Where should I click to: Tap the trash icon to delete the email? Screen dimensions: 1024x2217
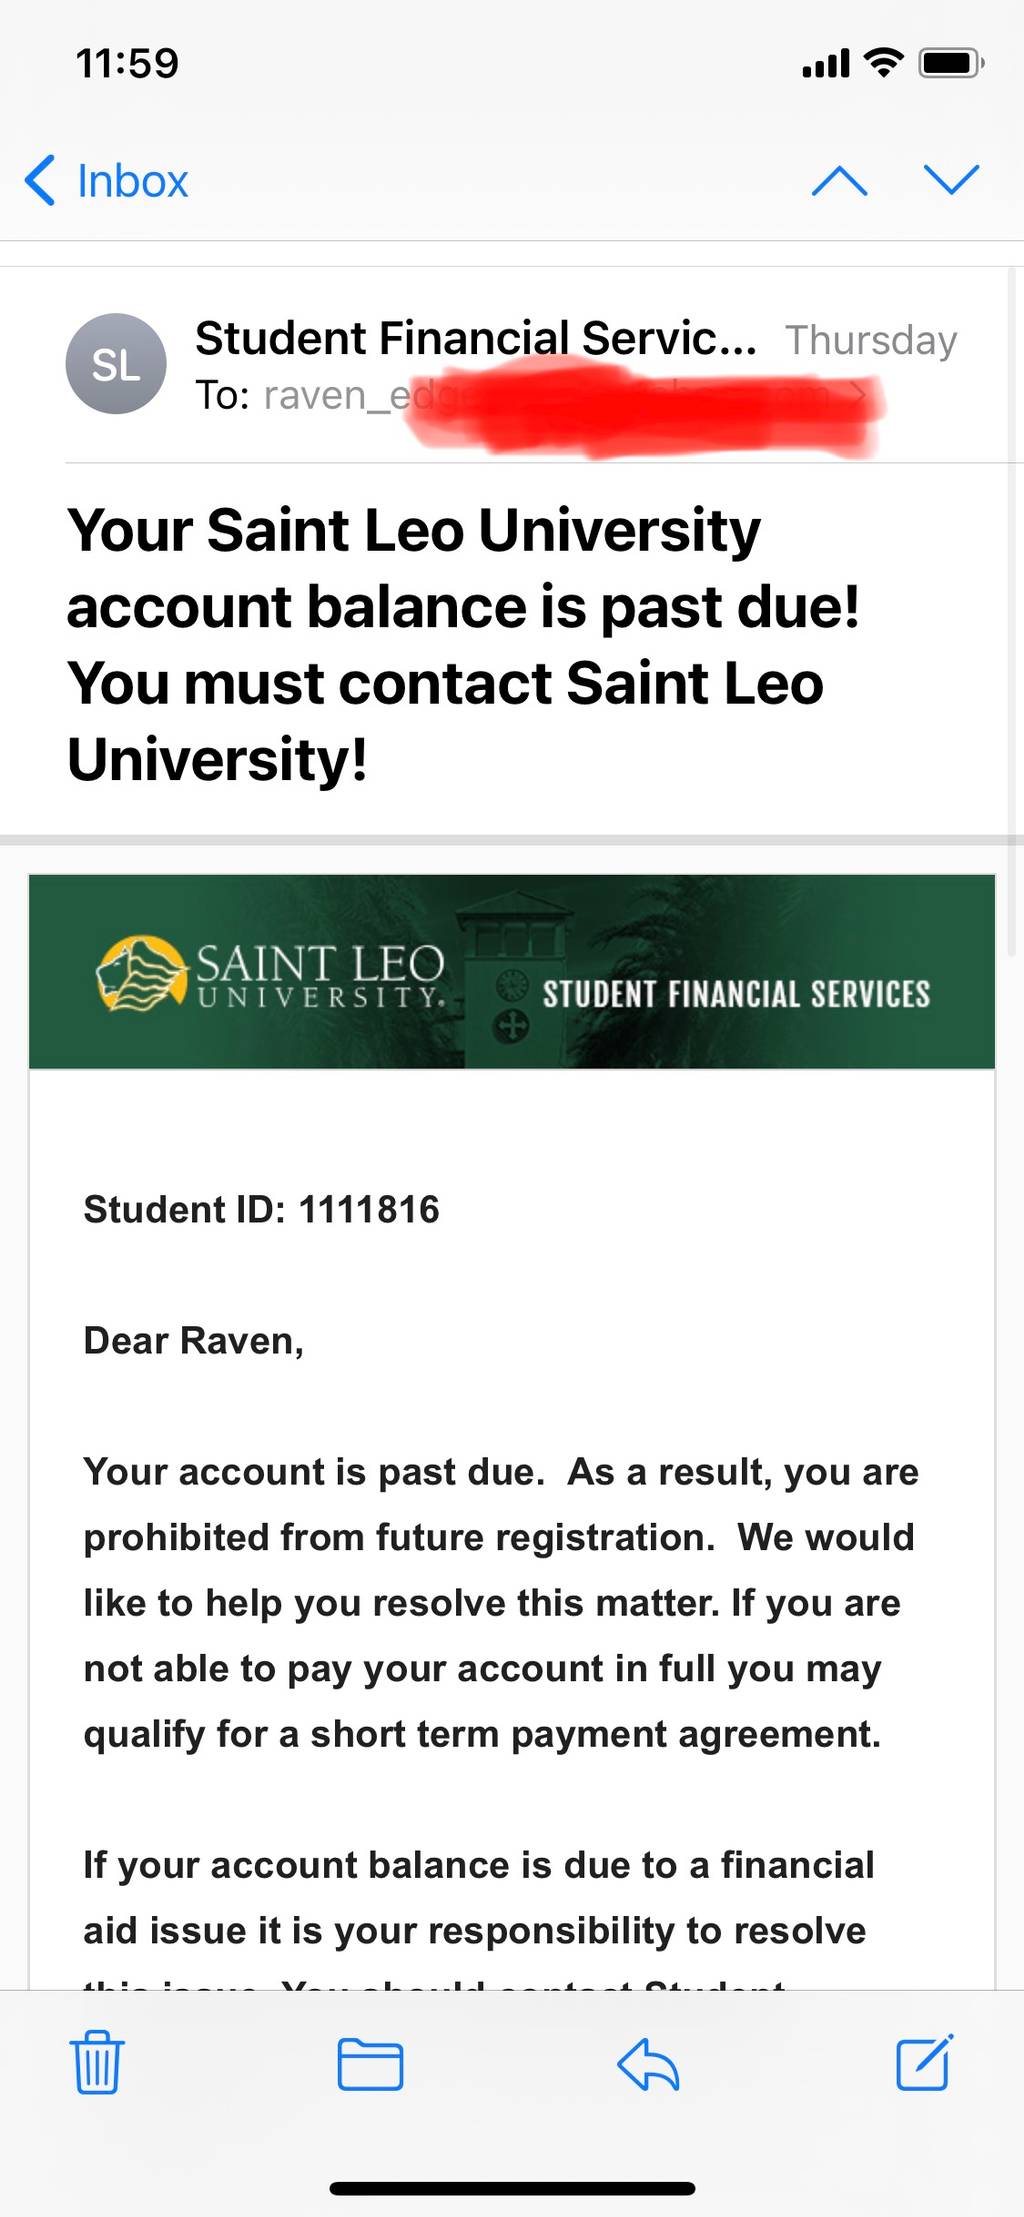(x=97, y=2062)
